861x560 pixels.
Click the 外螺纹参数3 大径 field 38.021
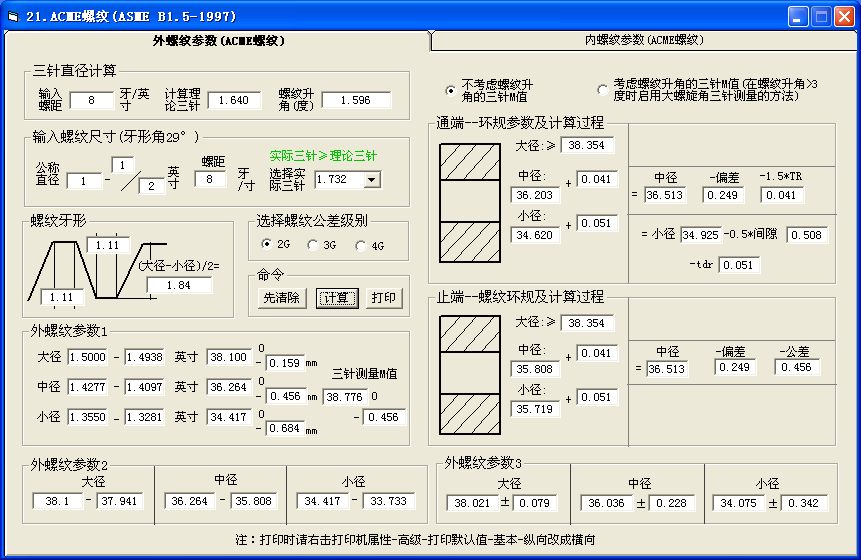(x=472, y=503)
